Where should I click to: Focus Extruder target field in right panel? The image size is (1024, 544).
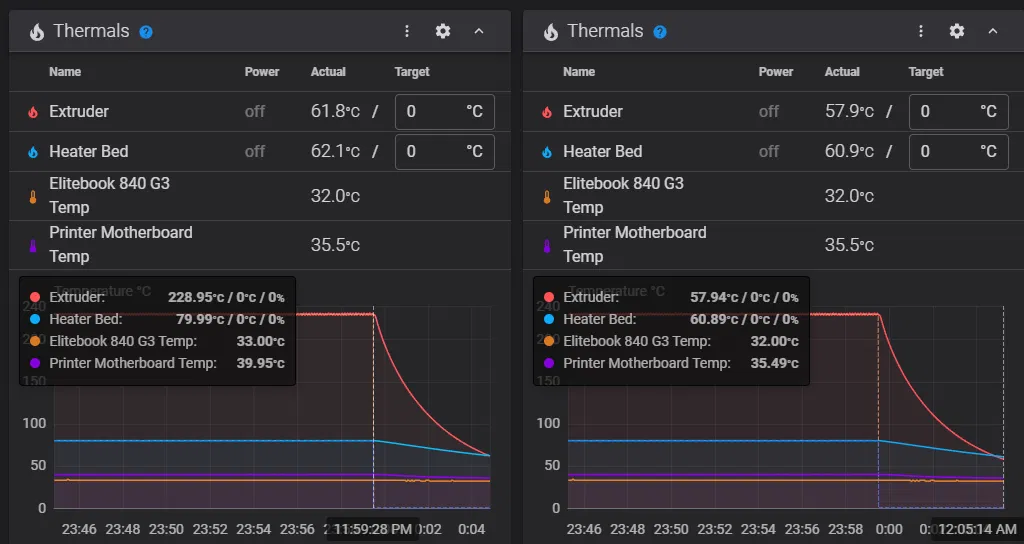click(959, 112)
